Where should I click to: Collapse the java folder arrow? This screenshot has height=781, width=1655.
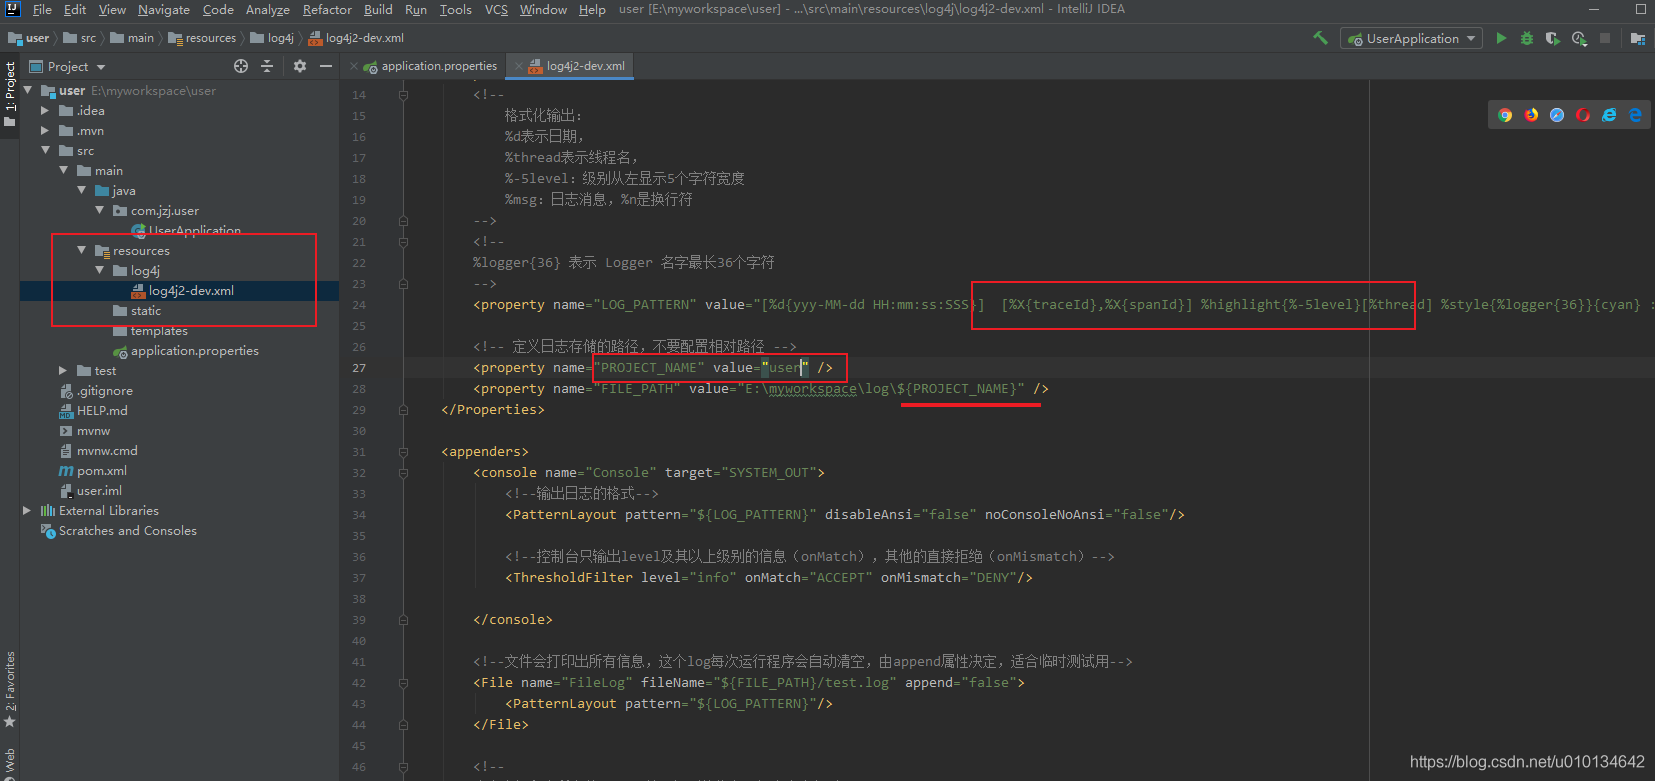(82, 190)
